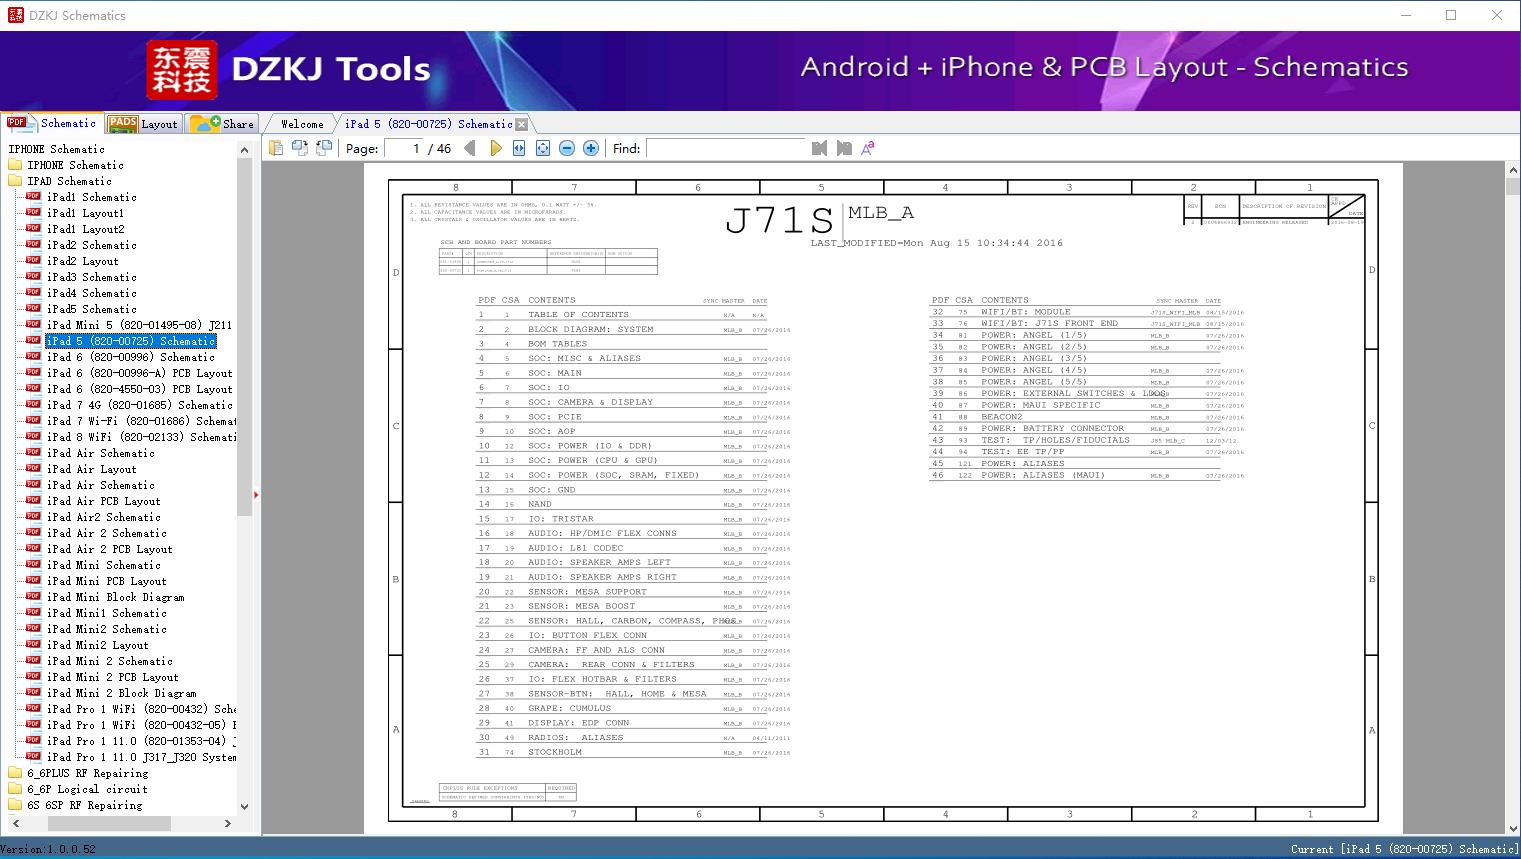The image size is (1521, 859).
Task: Click the page number input field
Action: [404, 148]
